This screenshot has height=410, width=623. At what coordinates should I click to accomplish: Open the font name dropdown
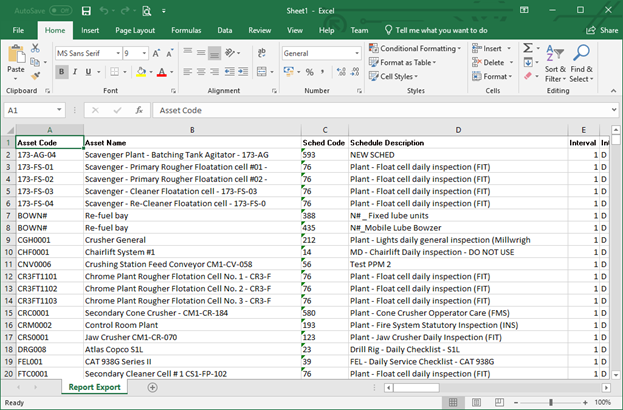coord(118,53)
